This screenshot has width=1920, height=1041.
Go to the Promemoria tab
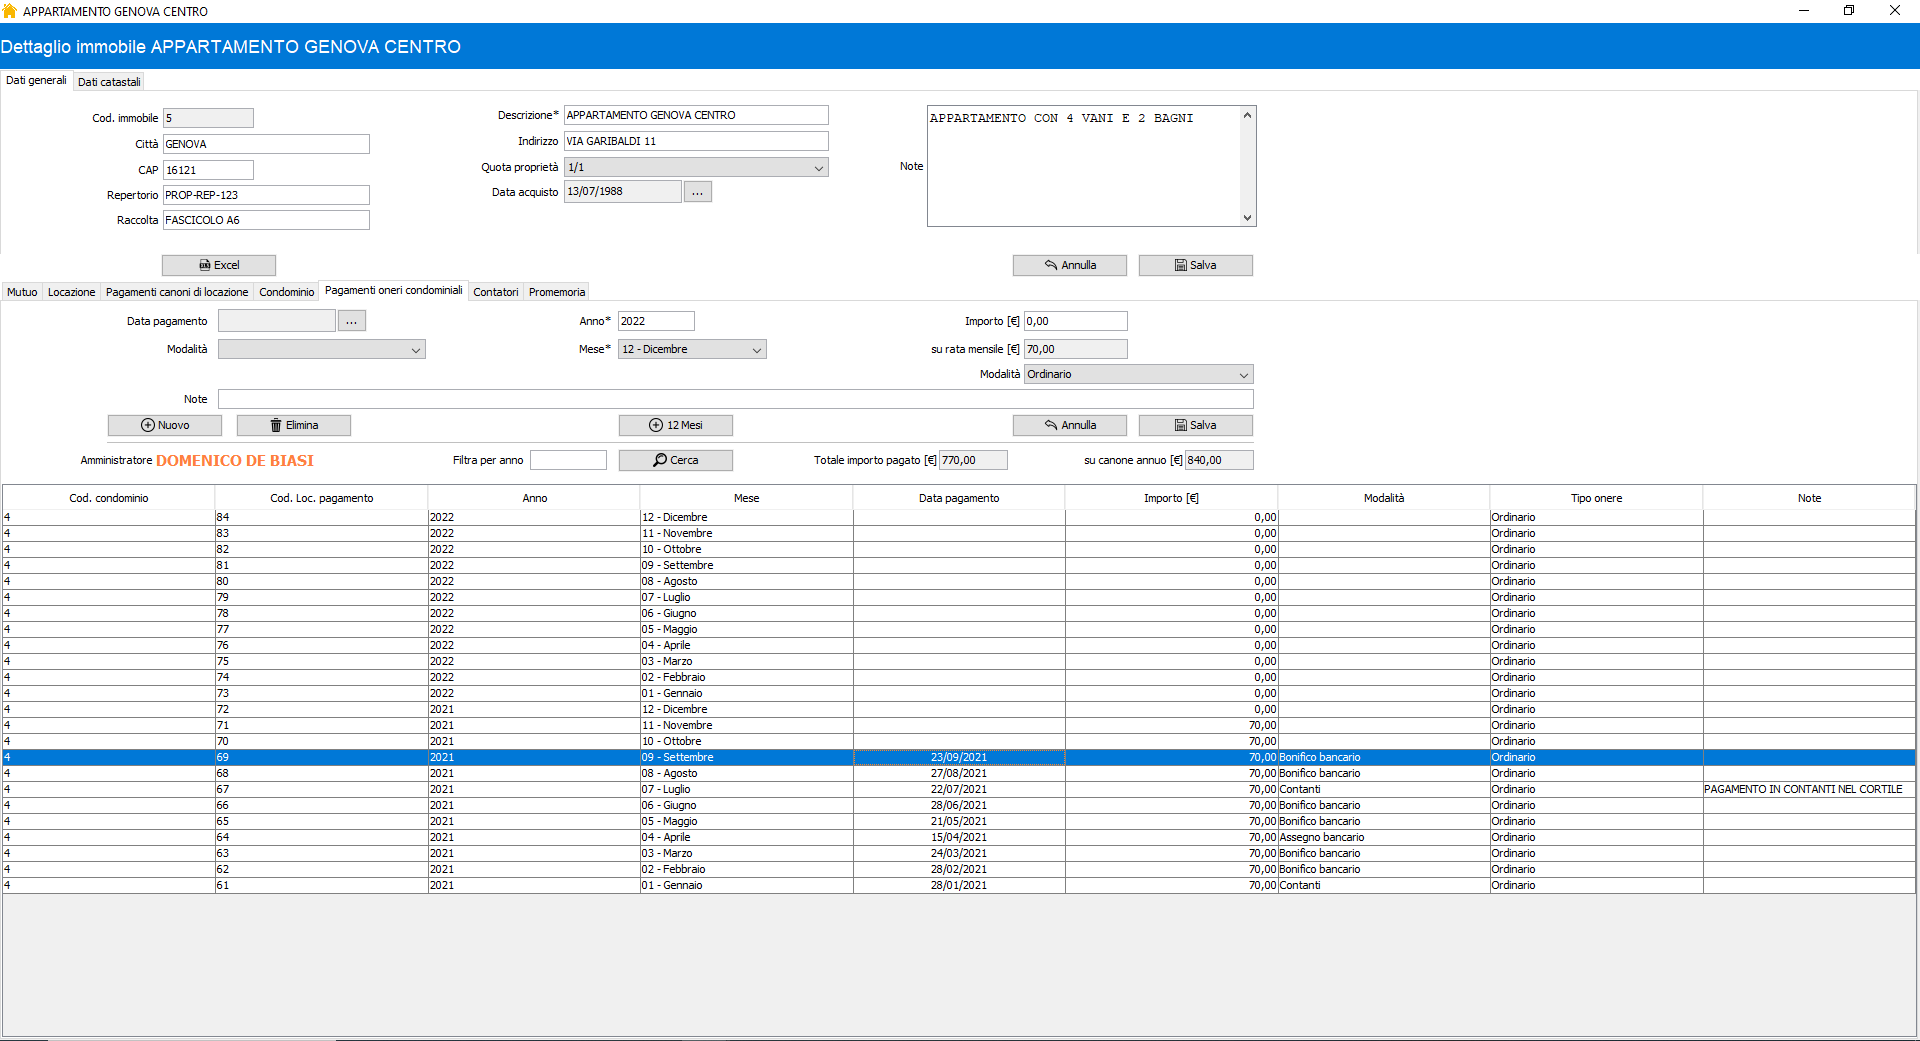click(556, 292)
